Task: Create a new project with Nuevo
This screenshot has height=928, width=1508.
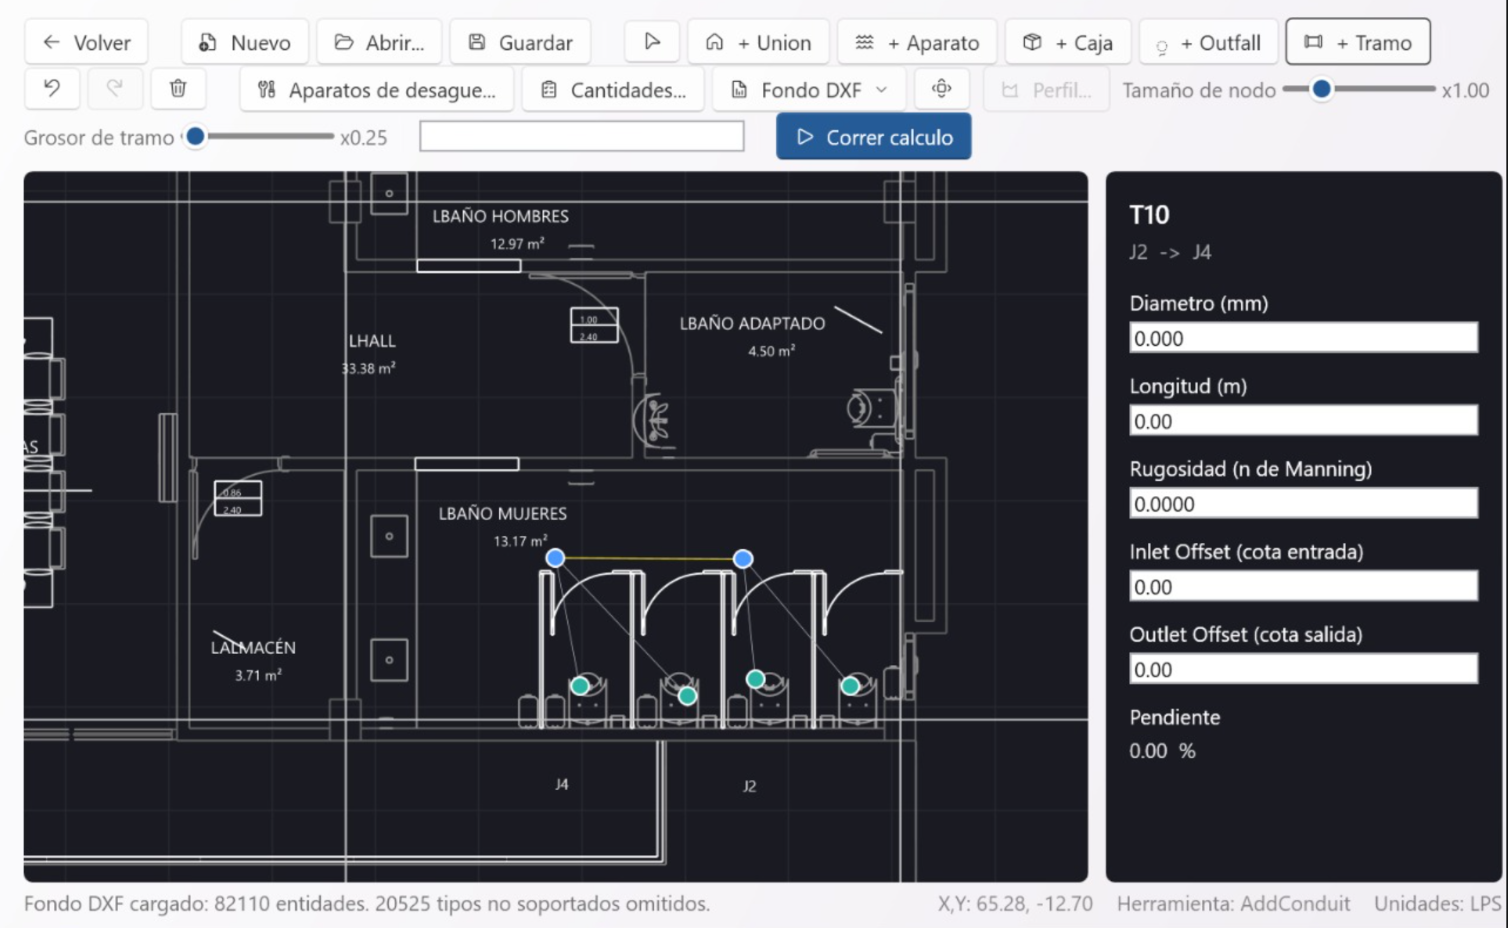Action: 245,42
